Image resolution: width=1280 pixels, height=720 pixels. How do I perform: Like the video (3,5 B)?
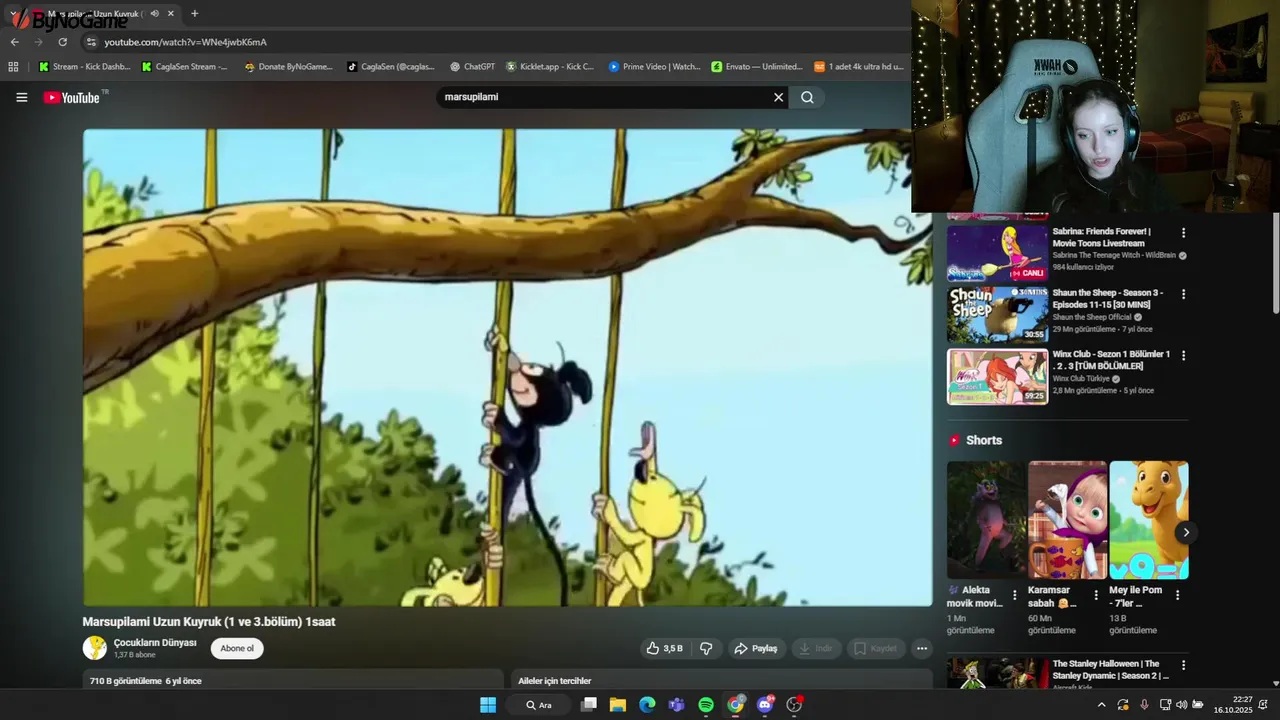point(665,648)
